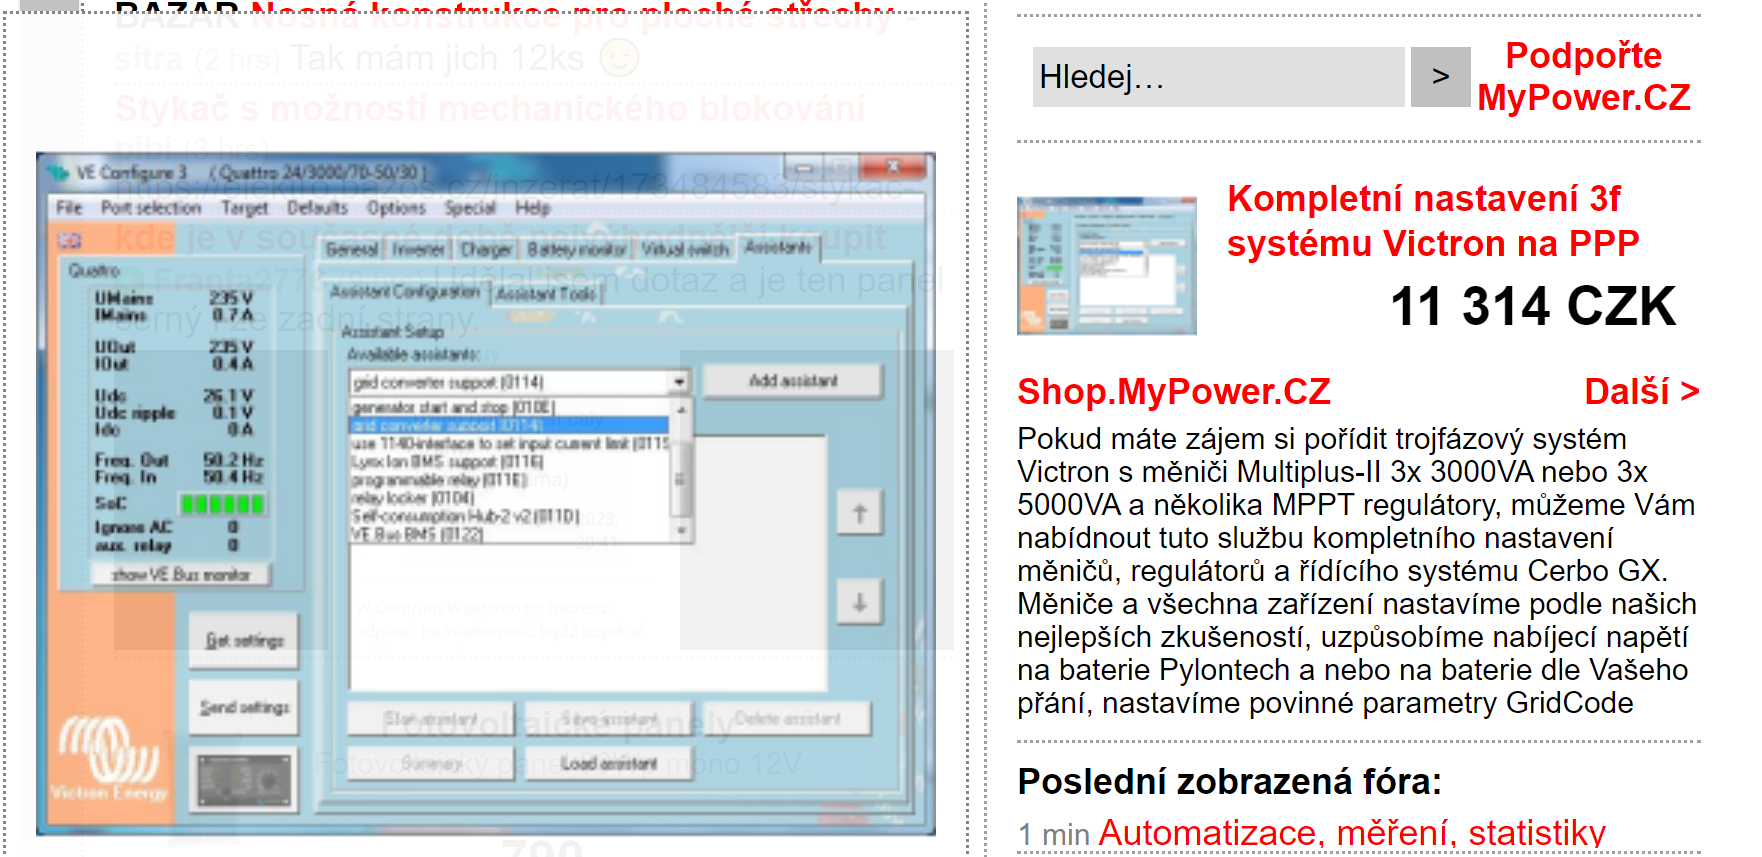Image resolution: width=1762 pixels, height=857 pixels.
Task: Go to the next offer via Další >
Action: [x=1642, y=391]
